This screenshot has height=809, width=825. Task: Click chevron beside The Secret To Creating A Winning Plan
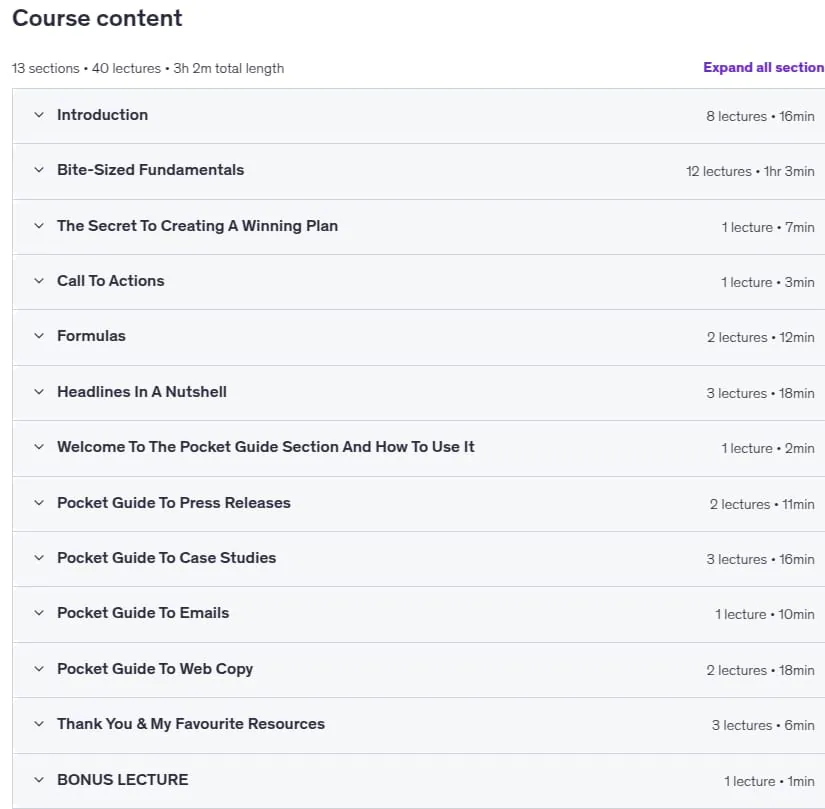39,226
